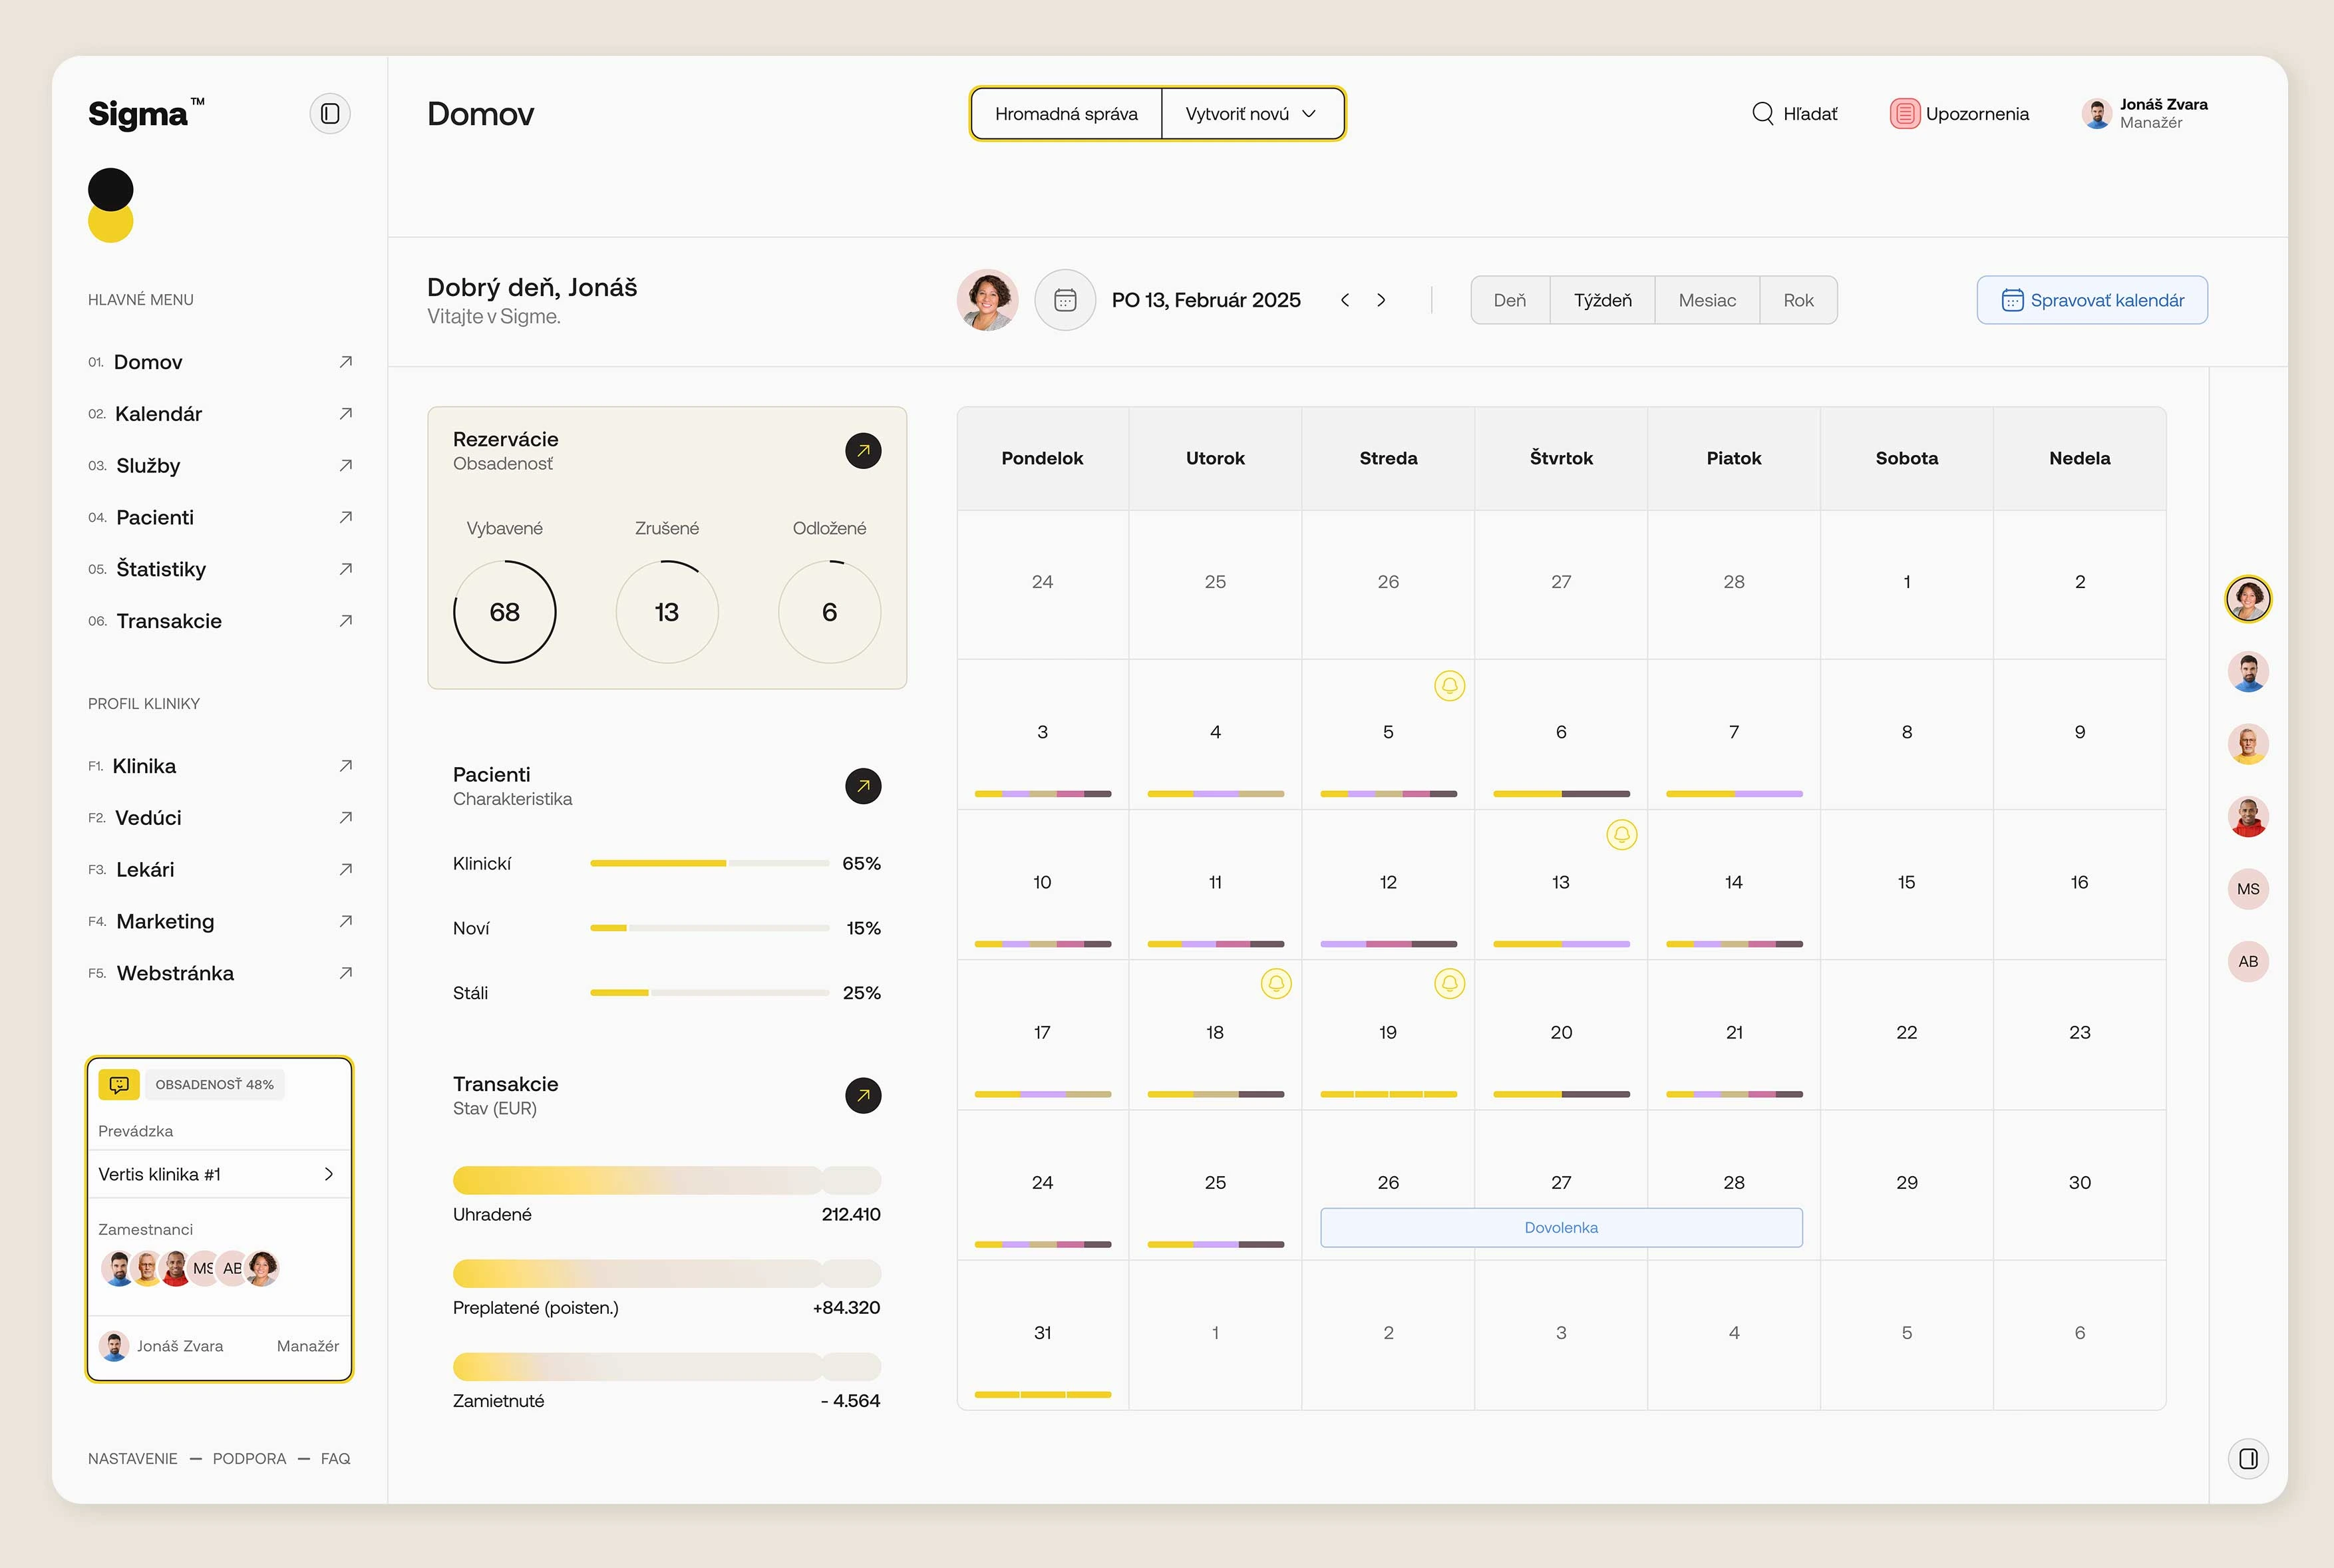Open Spravovať kalendár
Viewport: 2334px width, 1568px height.
click(x=2091, y=299)
